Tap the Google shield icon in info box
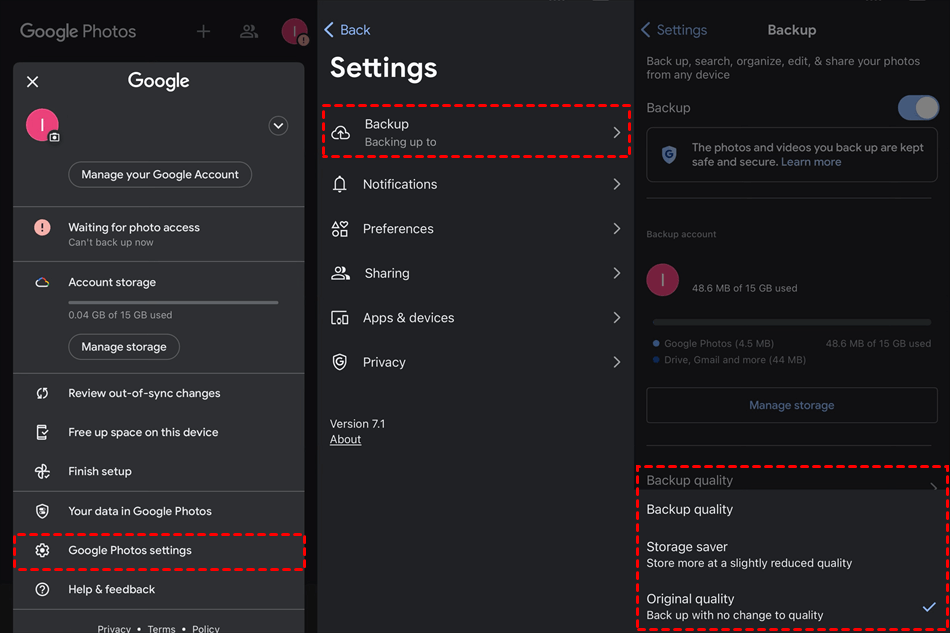950x633 pixels. click(669, 155)
